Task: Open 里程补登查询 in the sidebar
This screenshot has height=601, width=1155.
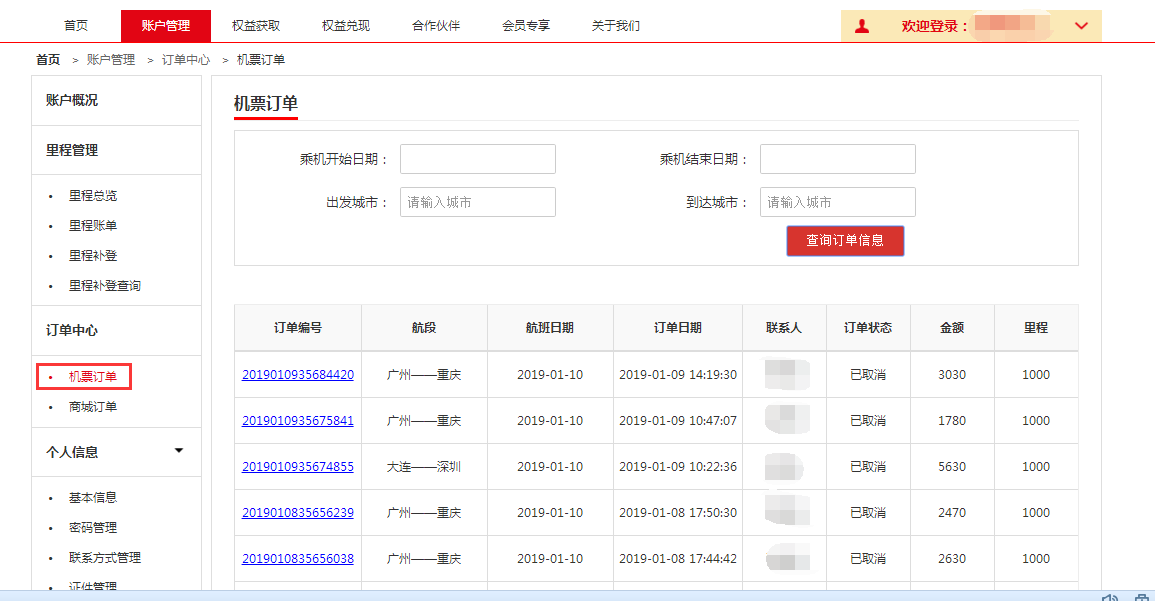Action: (x=105, y=286)
